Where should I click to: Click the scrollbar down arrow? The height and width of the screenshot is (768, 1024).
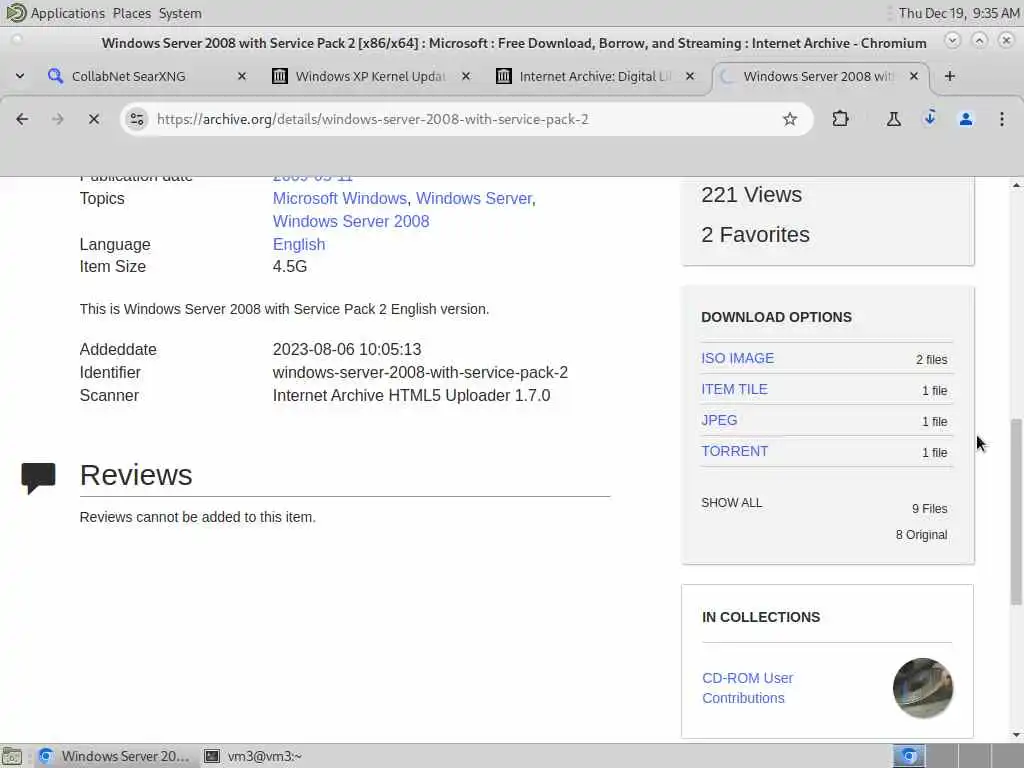[x=1016, y=734]
